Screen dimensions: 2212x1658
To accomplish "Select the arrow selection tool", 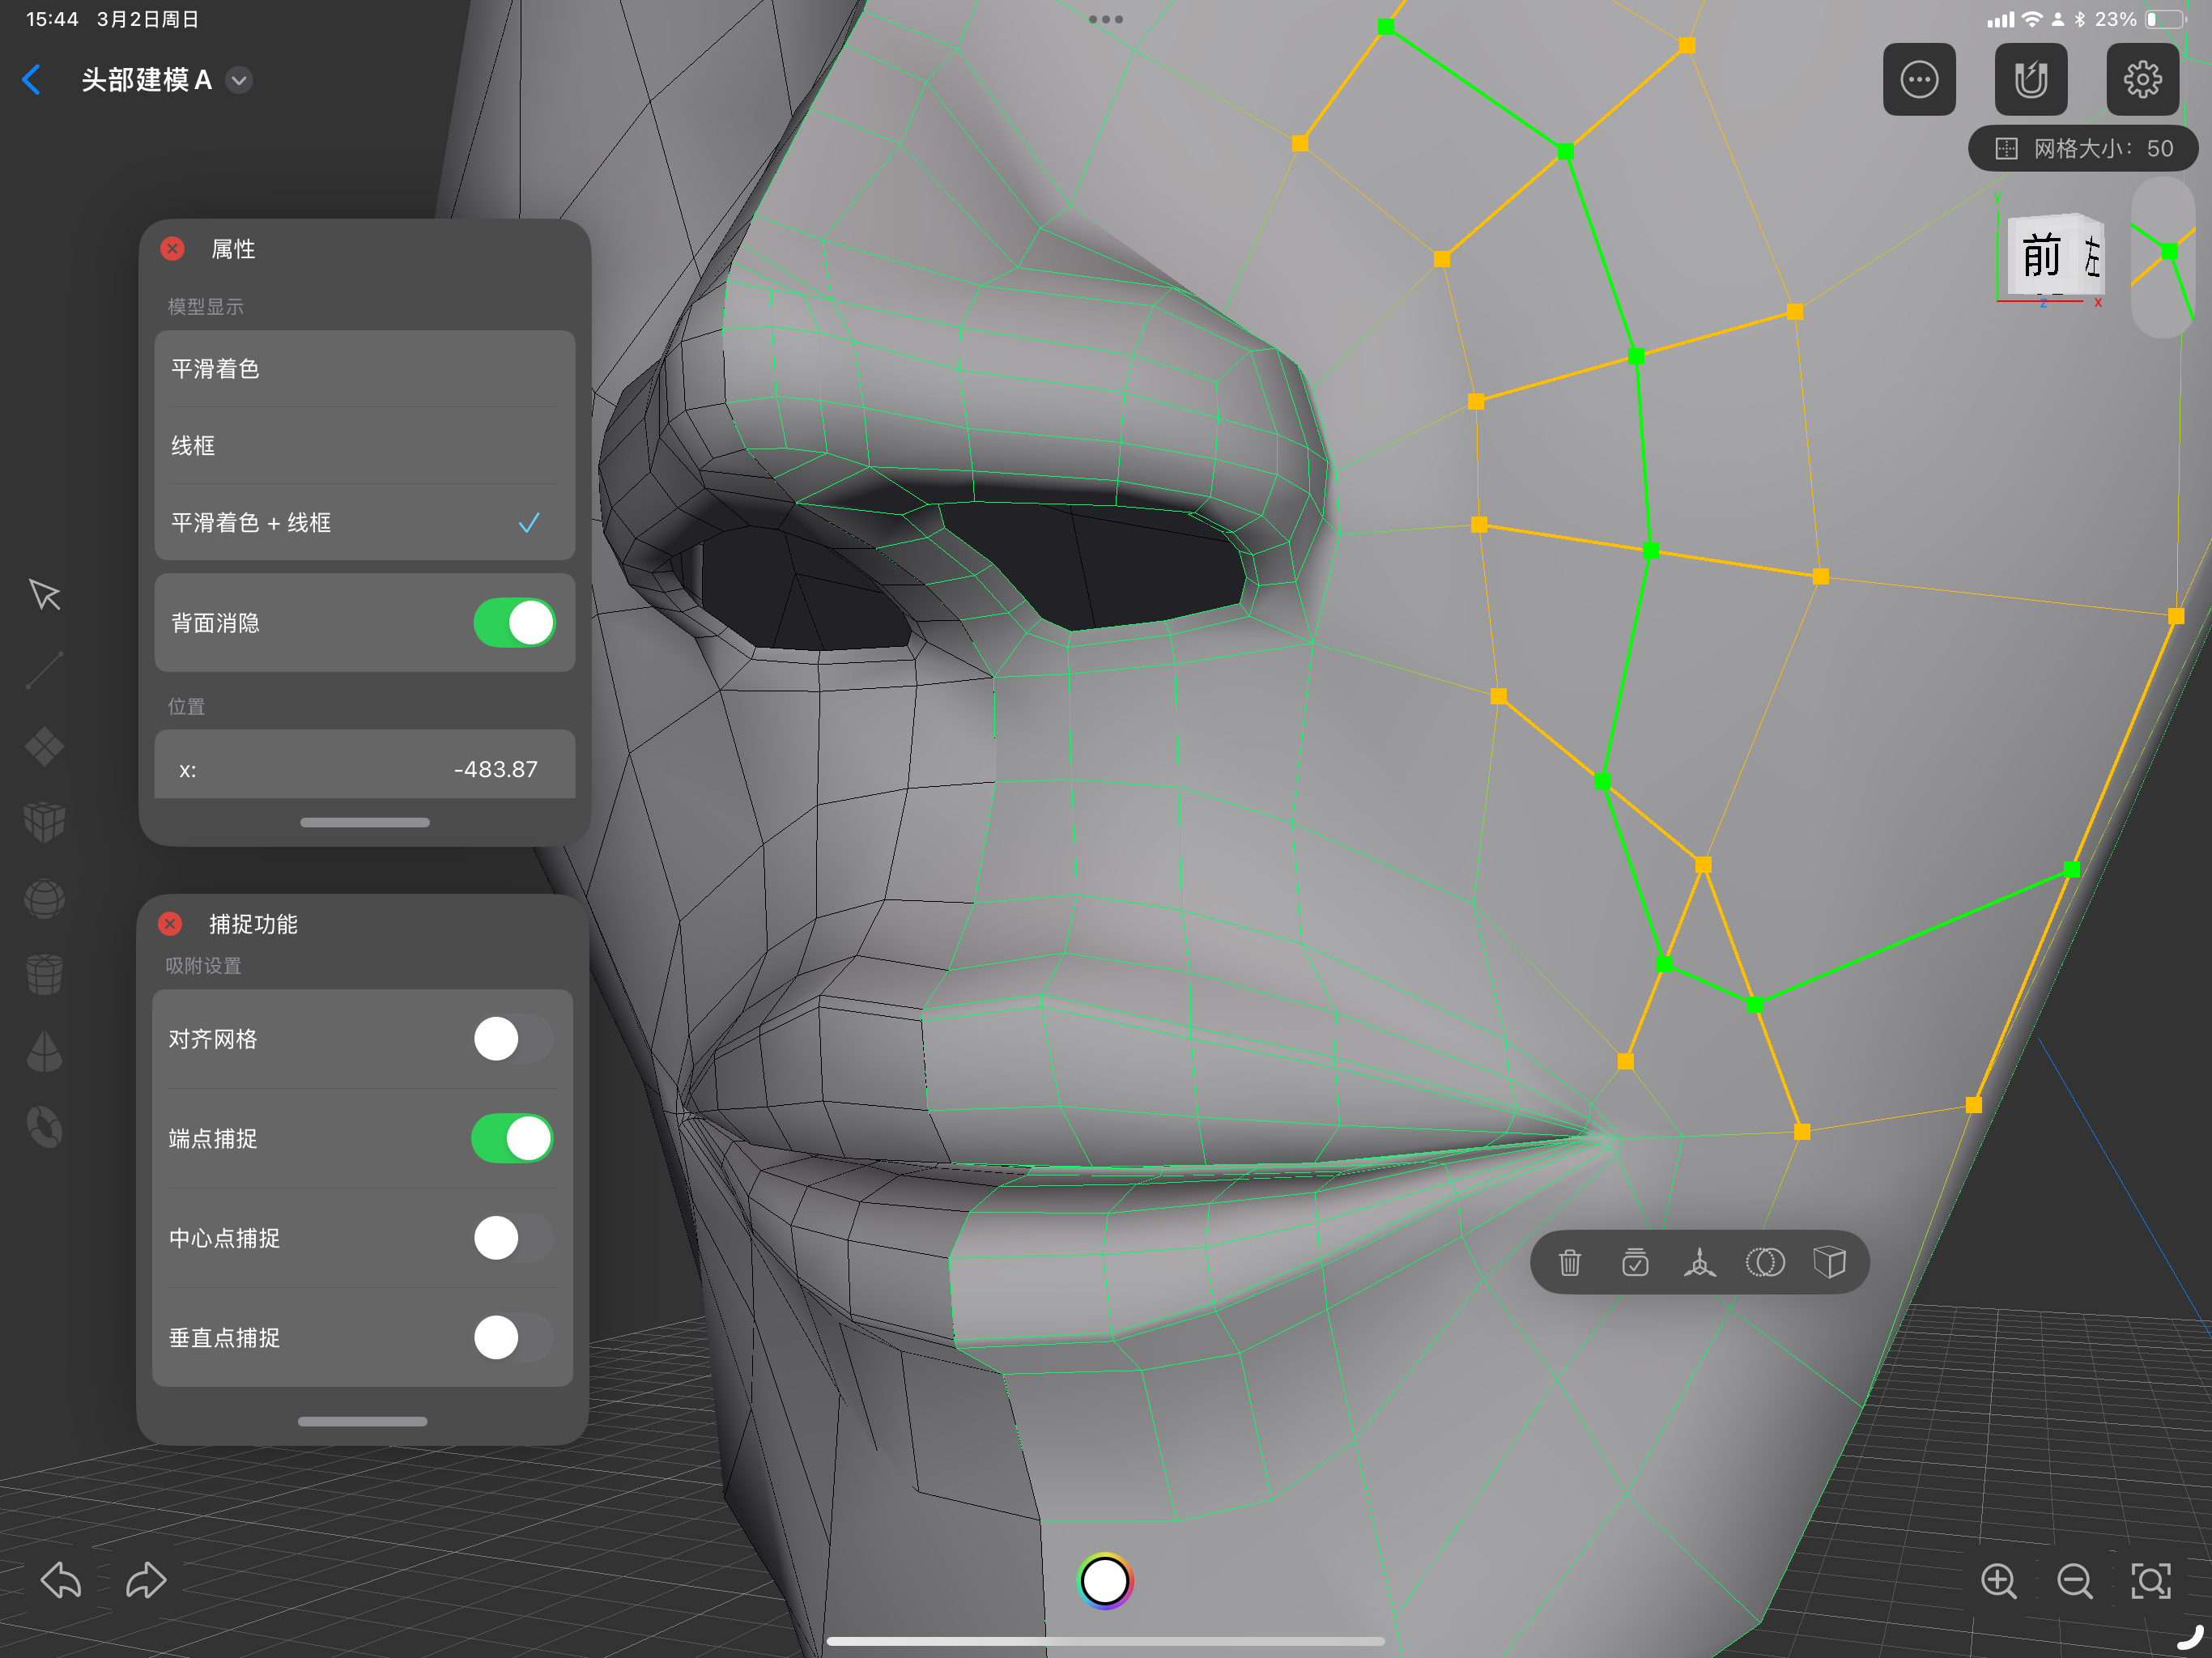I will point(45,595).
